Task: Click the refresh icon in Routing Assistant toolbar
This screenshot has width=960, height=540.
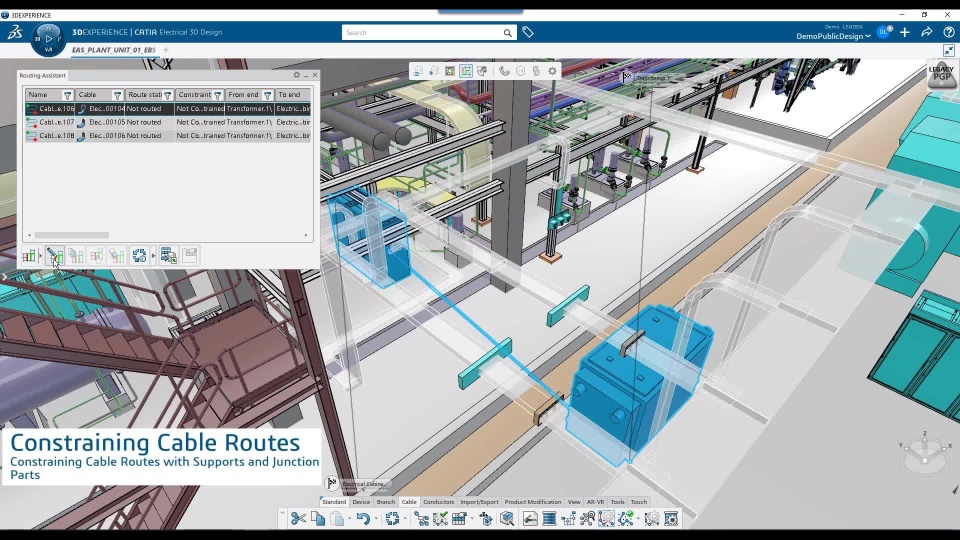Action: [139, 255]
